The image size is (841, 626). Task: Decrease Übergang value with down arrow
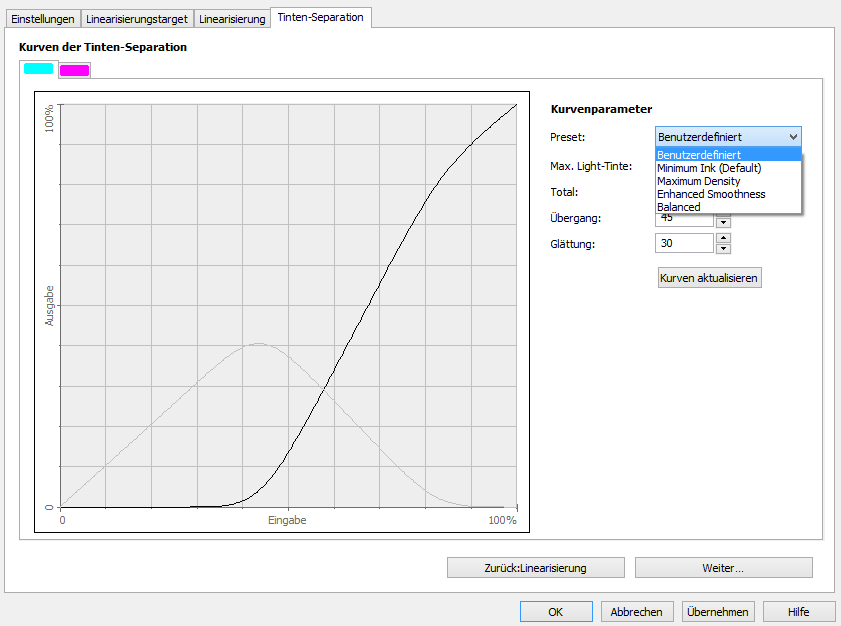point(724,223)
